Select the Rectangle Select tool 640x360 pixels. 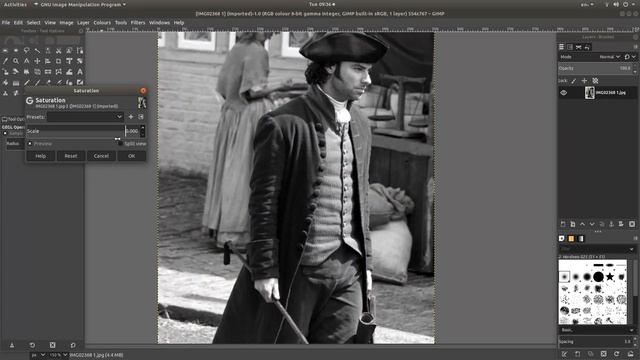click(x=5, y=50)
